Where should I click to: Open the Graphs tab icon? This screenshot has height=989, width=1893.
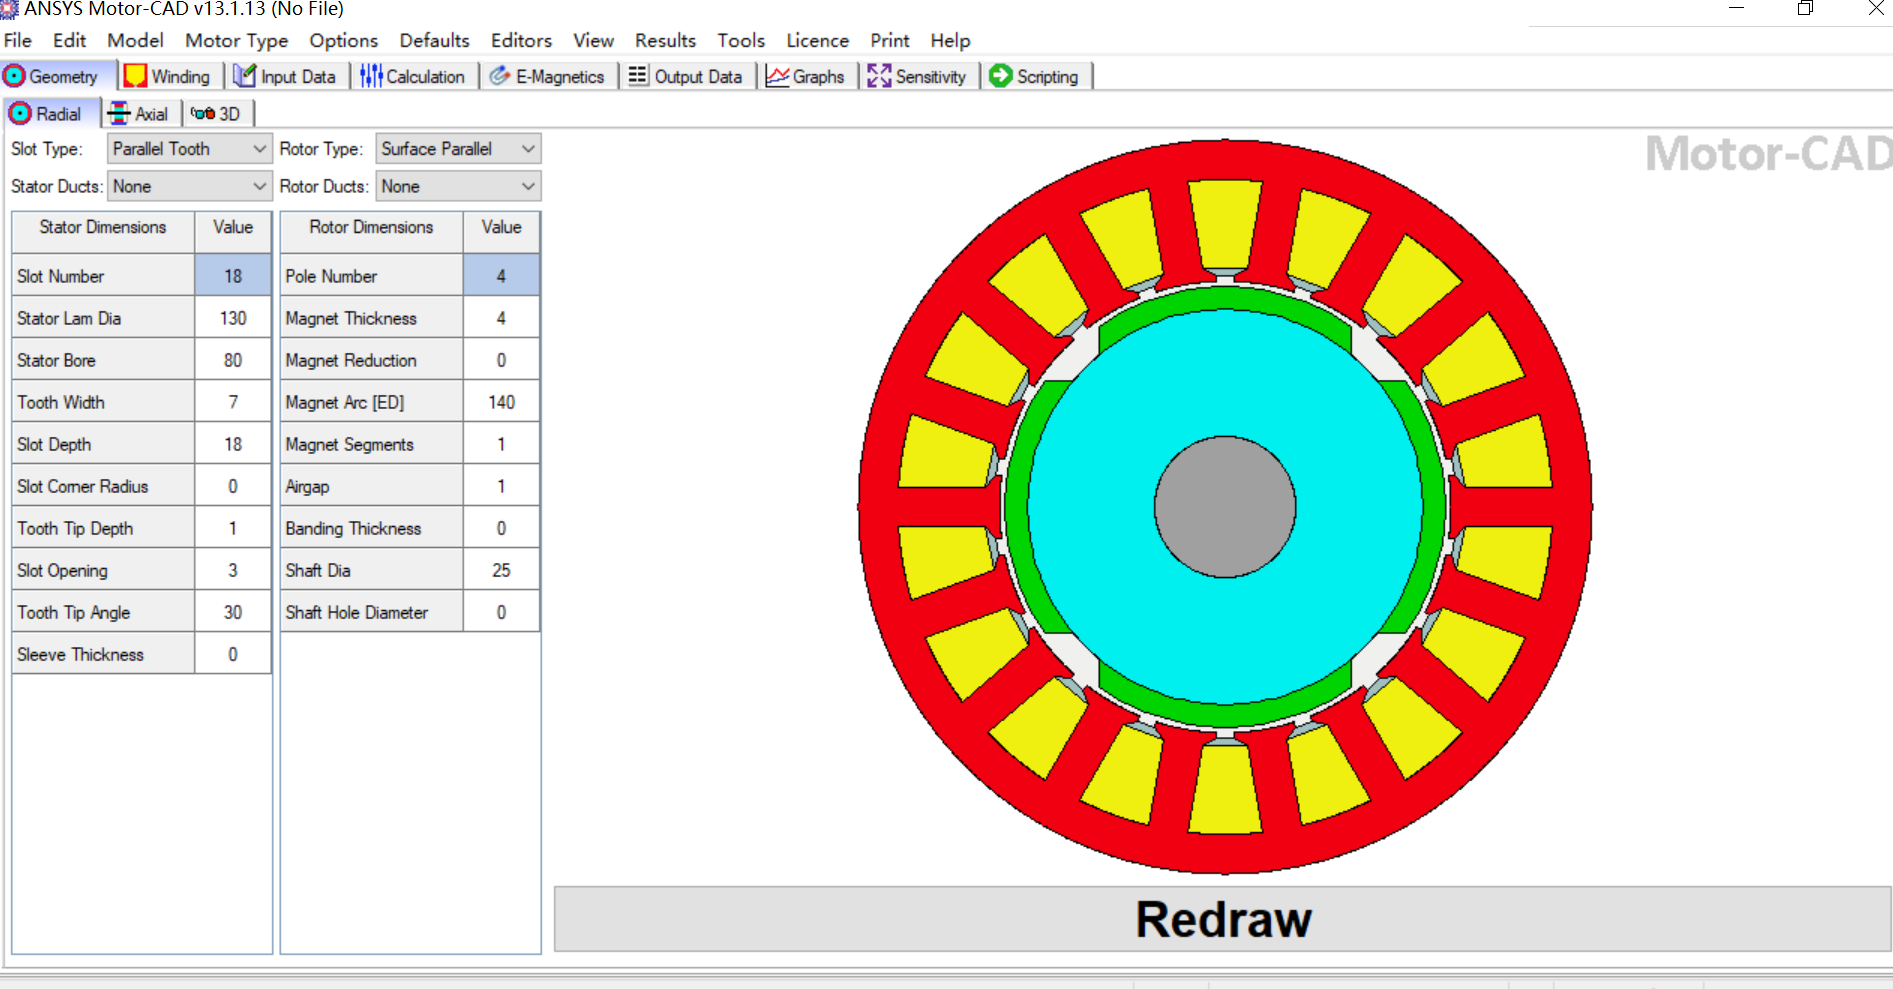(x=777, y=76)
